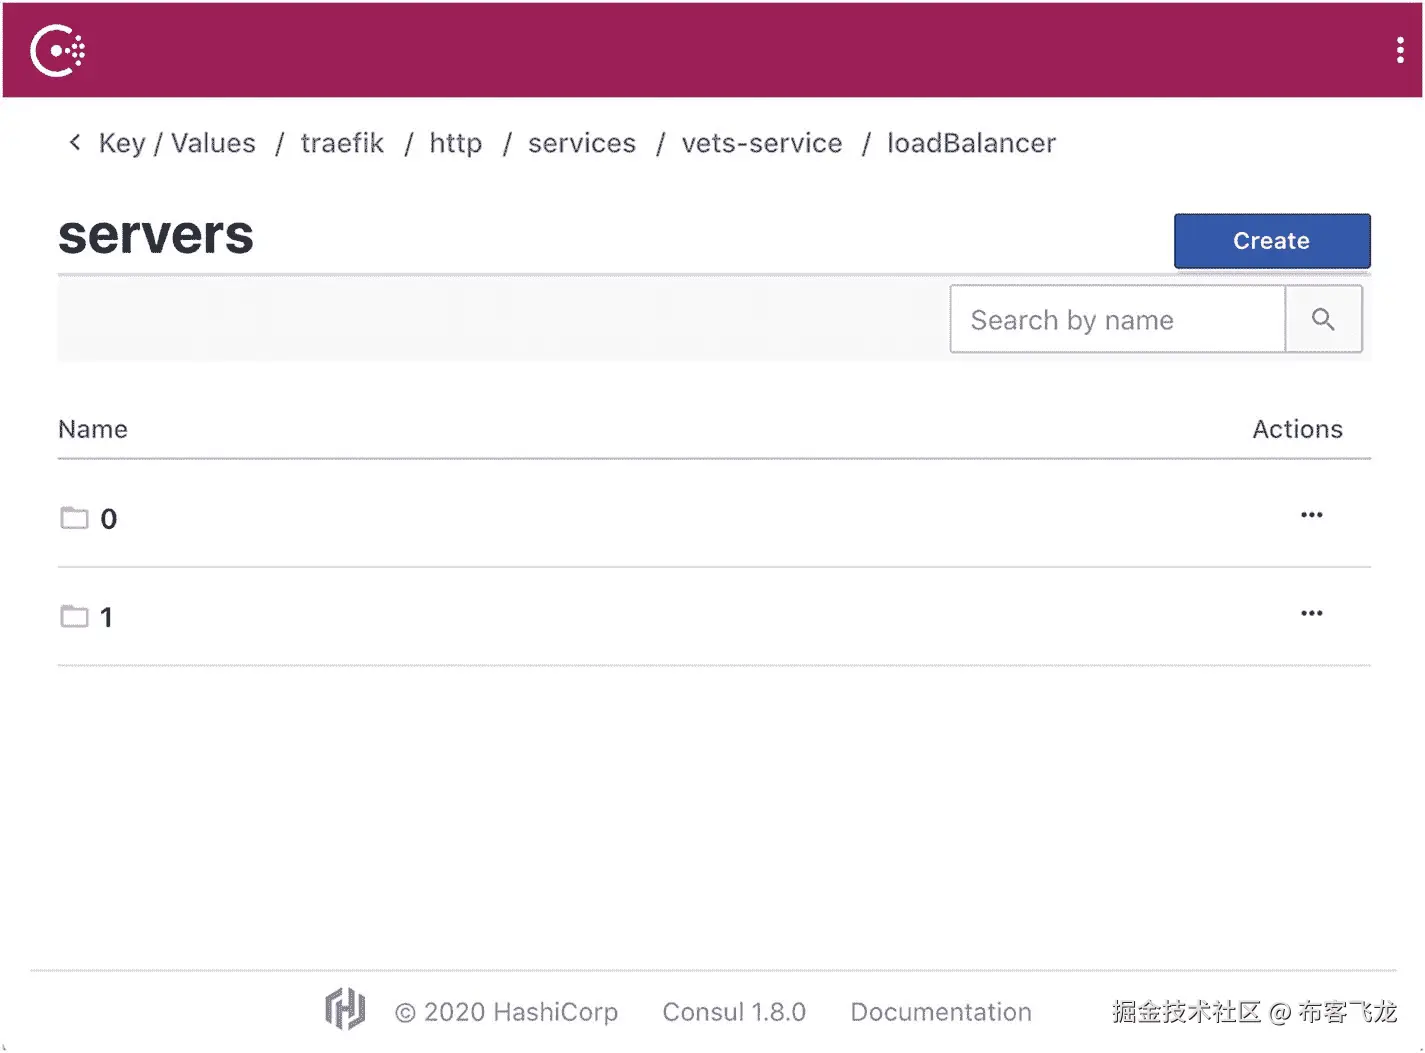This screenshot has width=1425, height=1053.
Task: Open actions menu for folder 1
Action: coord(1312,613)
